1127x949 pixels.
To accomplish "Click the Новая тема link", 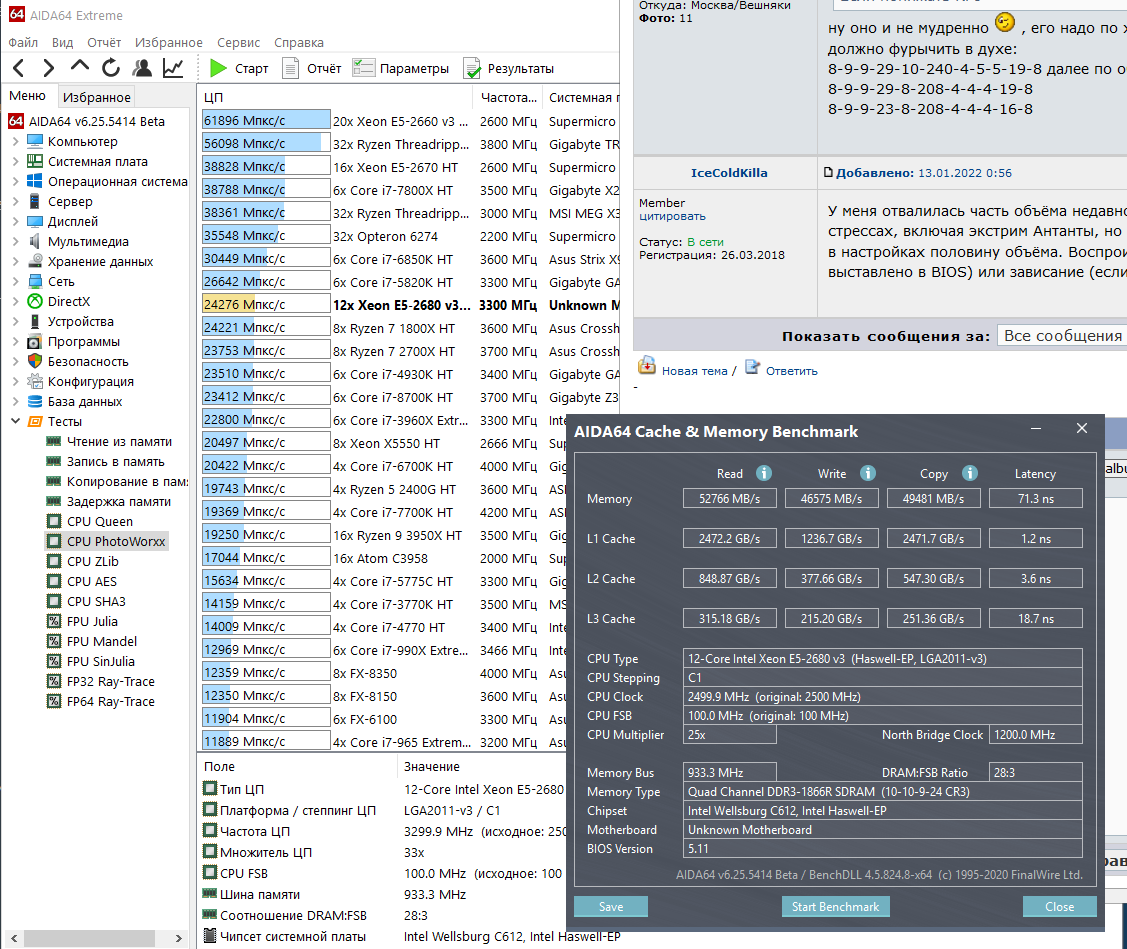I will (x=694, y=371).
